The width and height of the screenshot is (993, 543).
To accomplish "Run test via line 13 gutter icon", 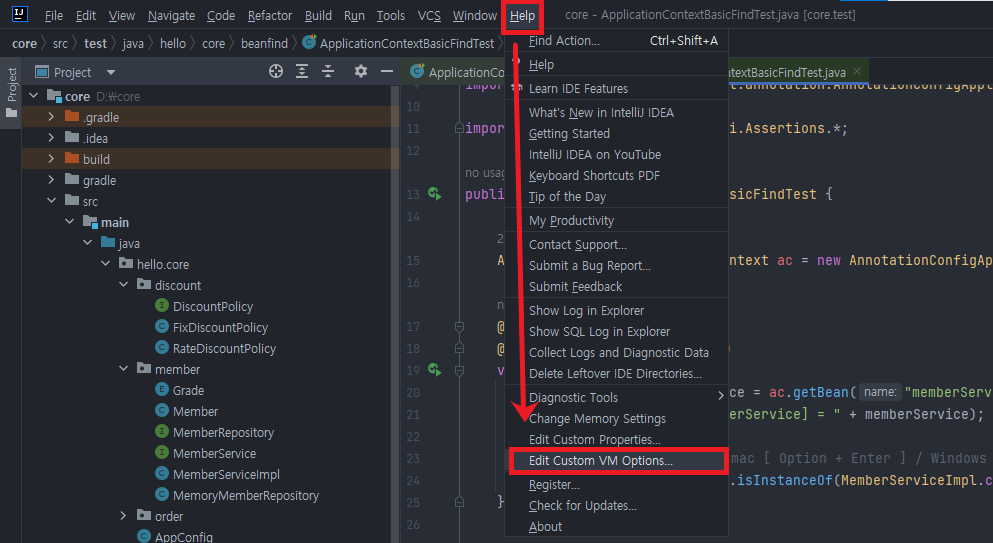I will coord(434,194).
